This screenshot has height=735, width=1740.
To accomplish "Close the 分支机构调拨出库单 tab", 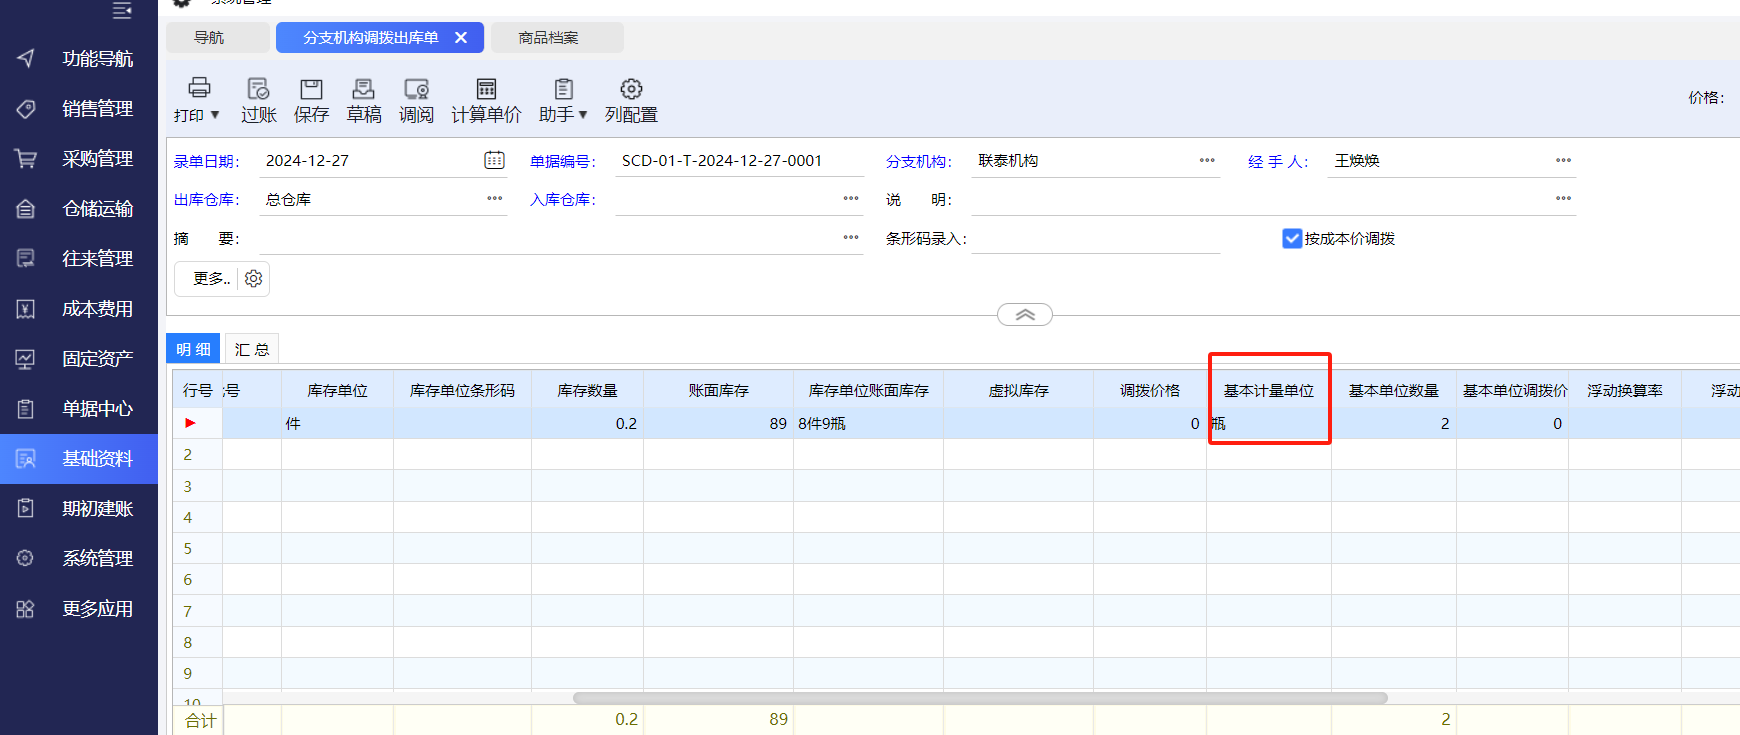I will coord(461,37).
